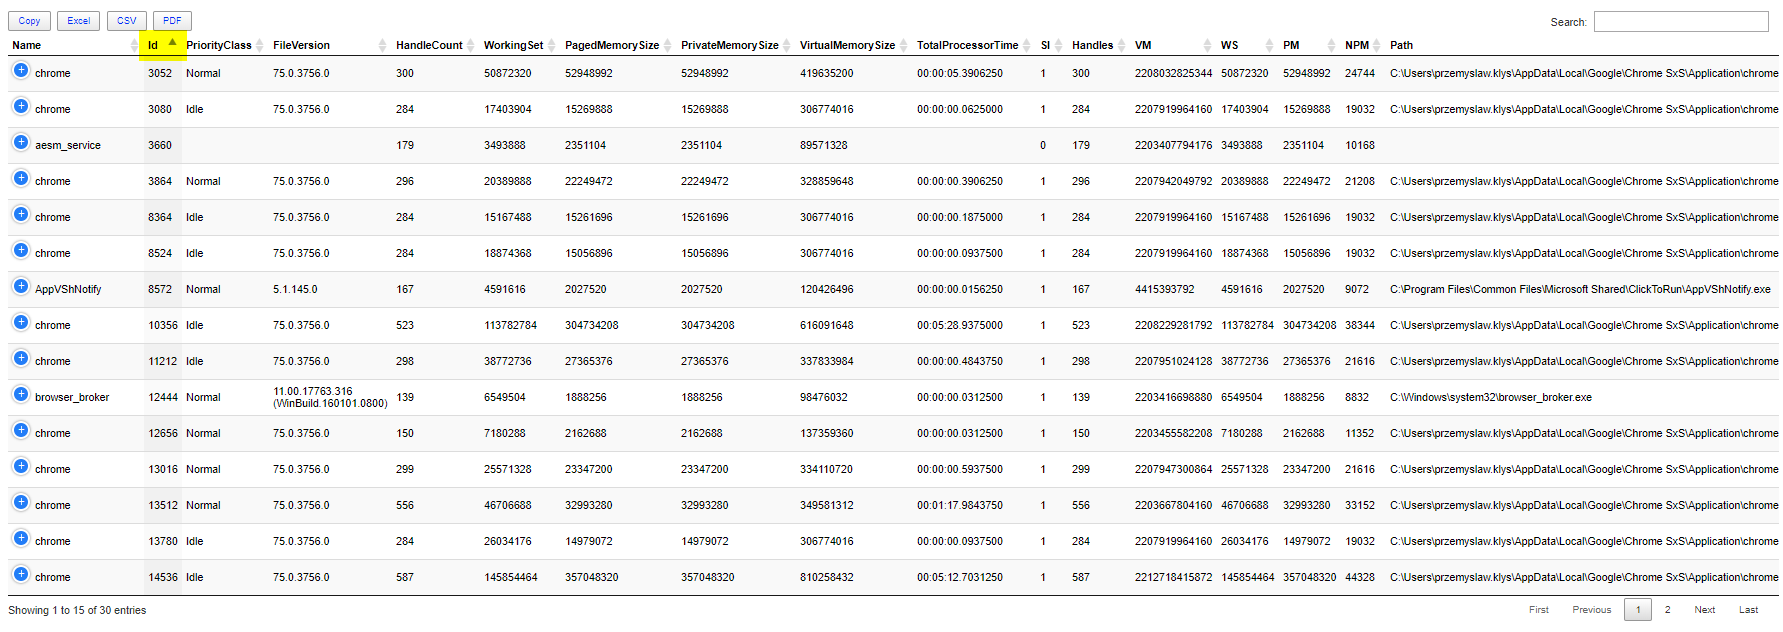Sort by TotalProcessorTime column
The image size is (1783, 632).
tap(967, 45)
